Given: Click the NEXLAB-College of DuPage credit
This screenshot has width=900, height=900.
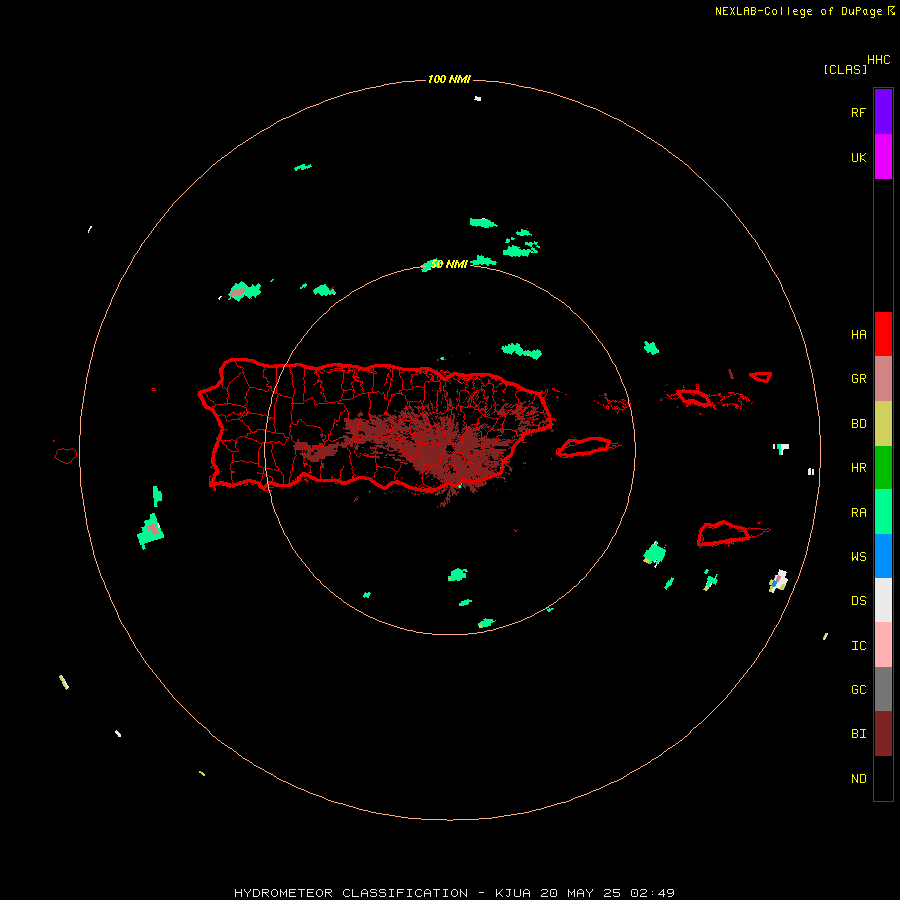Looking at the screenshot, I should pos(798,11).
